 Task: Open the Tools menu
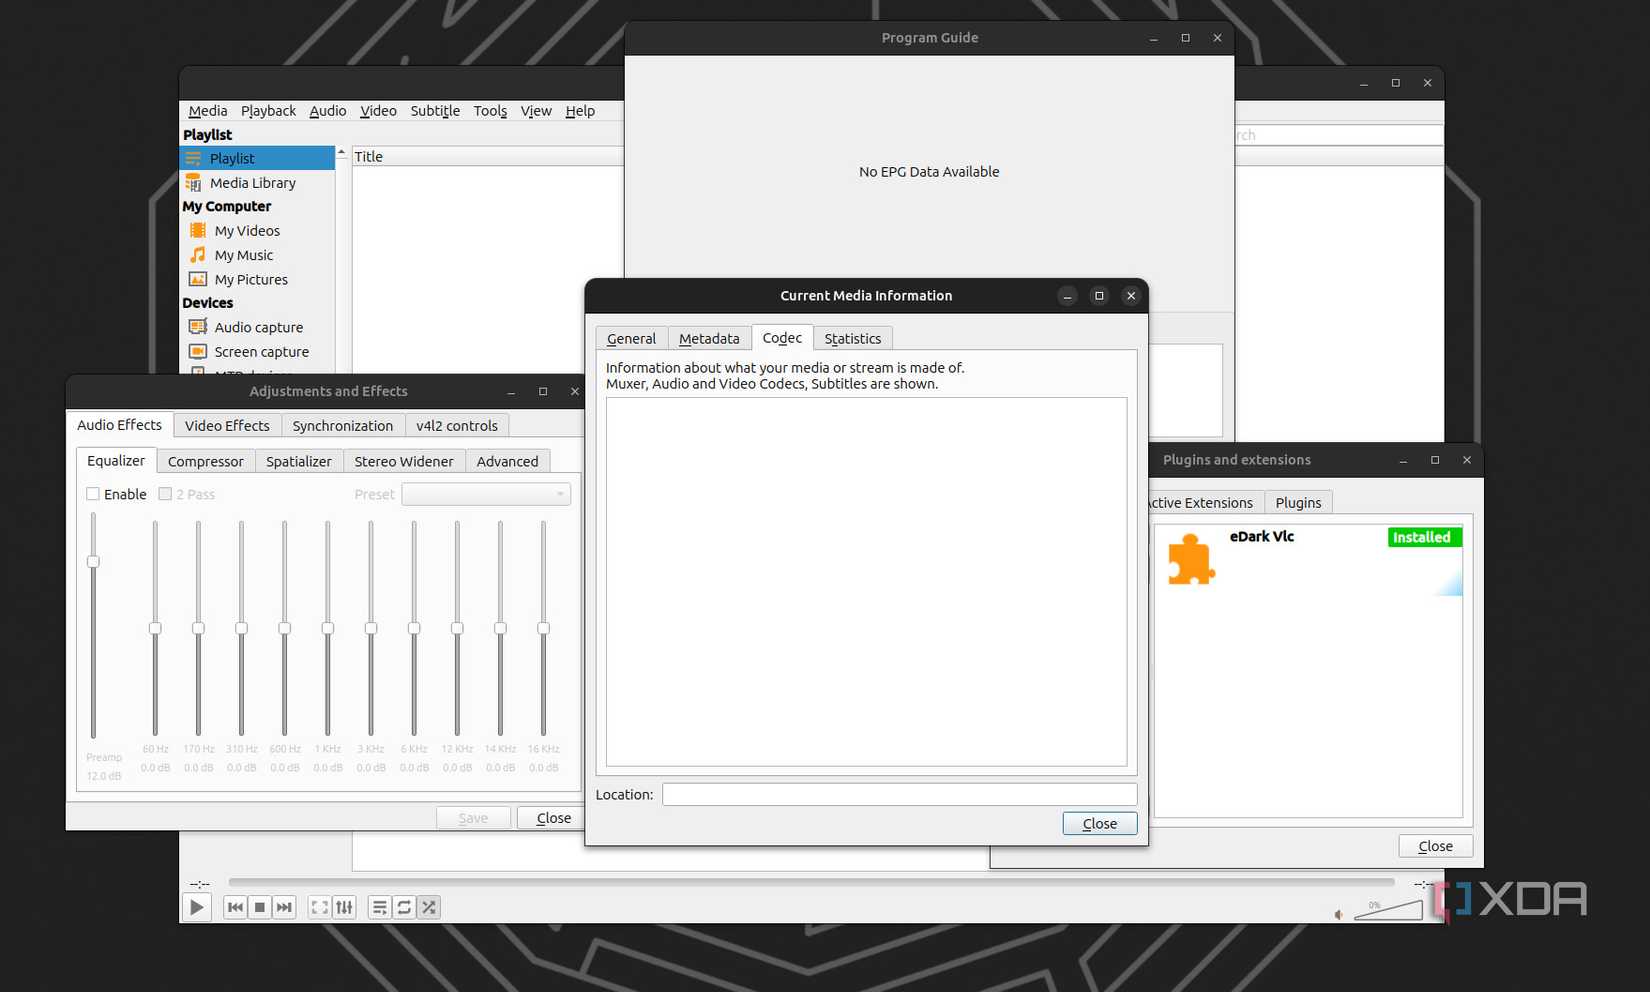[x=489, y=111]
